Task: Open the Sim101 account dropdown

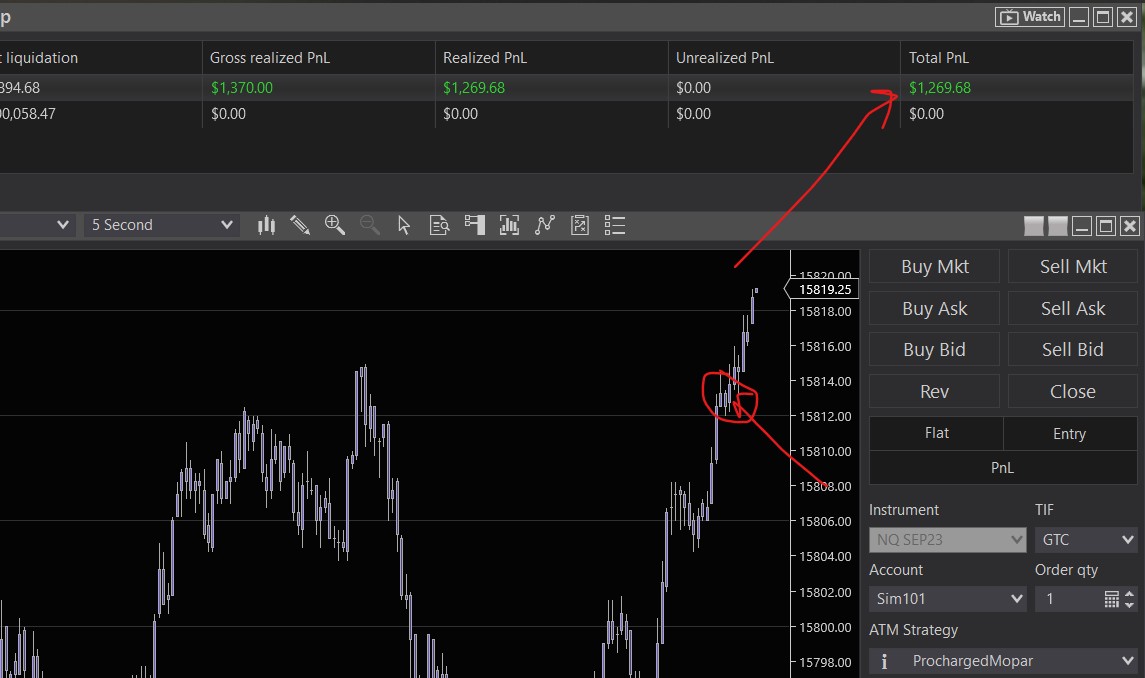Action: tap(947, 599)
